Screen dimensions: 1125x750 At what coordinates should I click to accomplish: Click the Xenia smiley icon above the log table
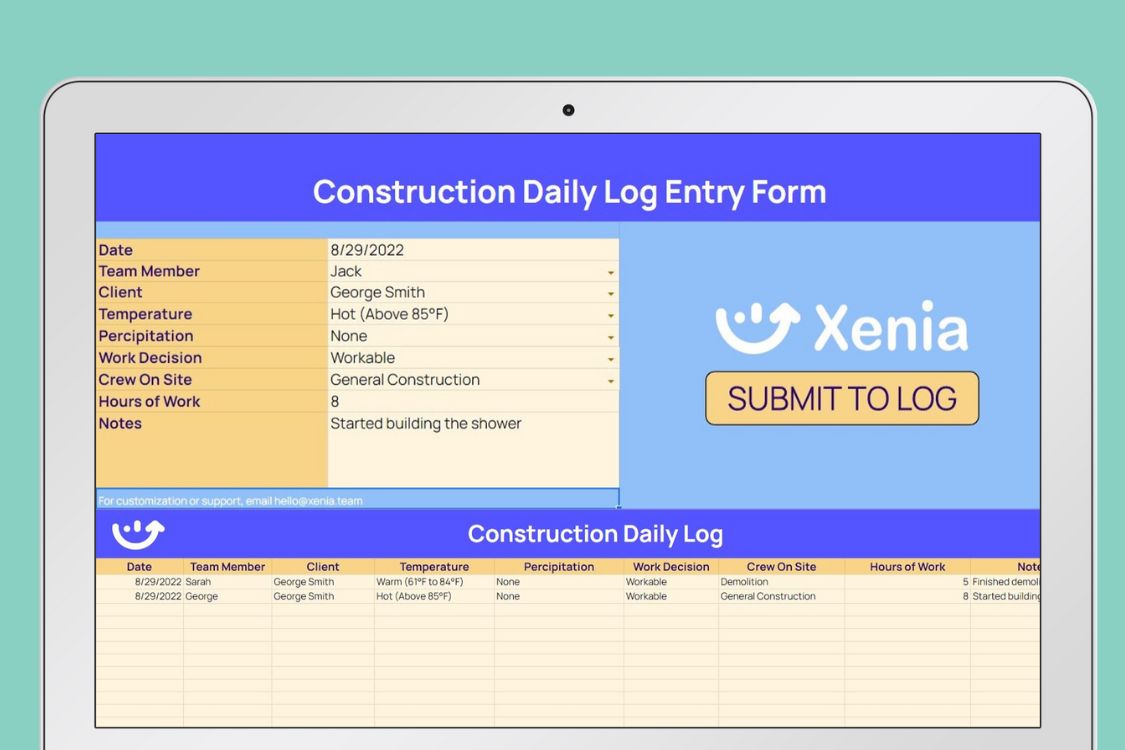point(137,533)
